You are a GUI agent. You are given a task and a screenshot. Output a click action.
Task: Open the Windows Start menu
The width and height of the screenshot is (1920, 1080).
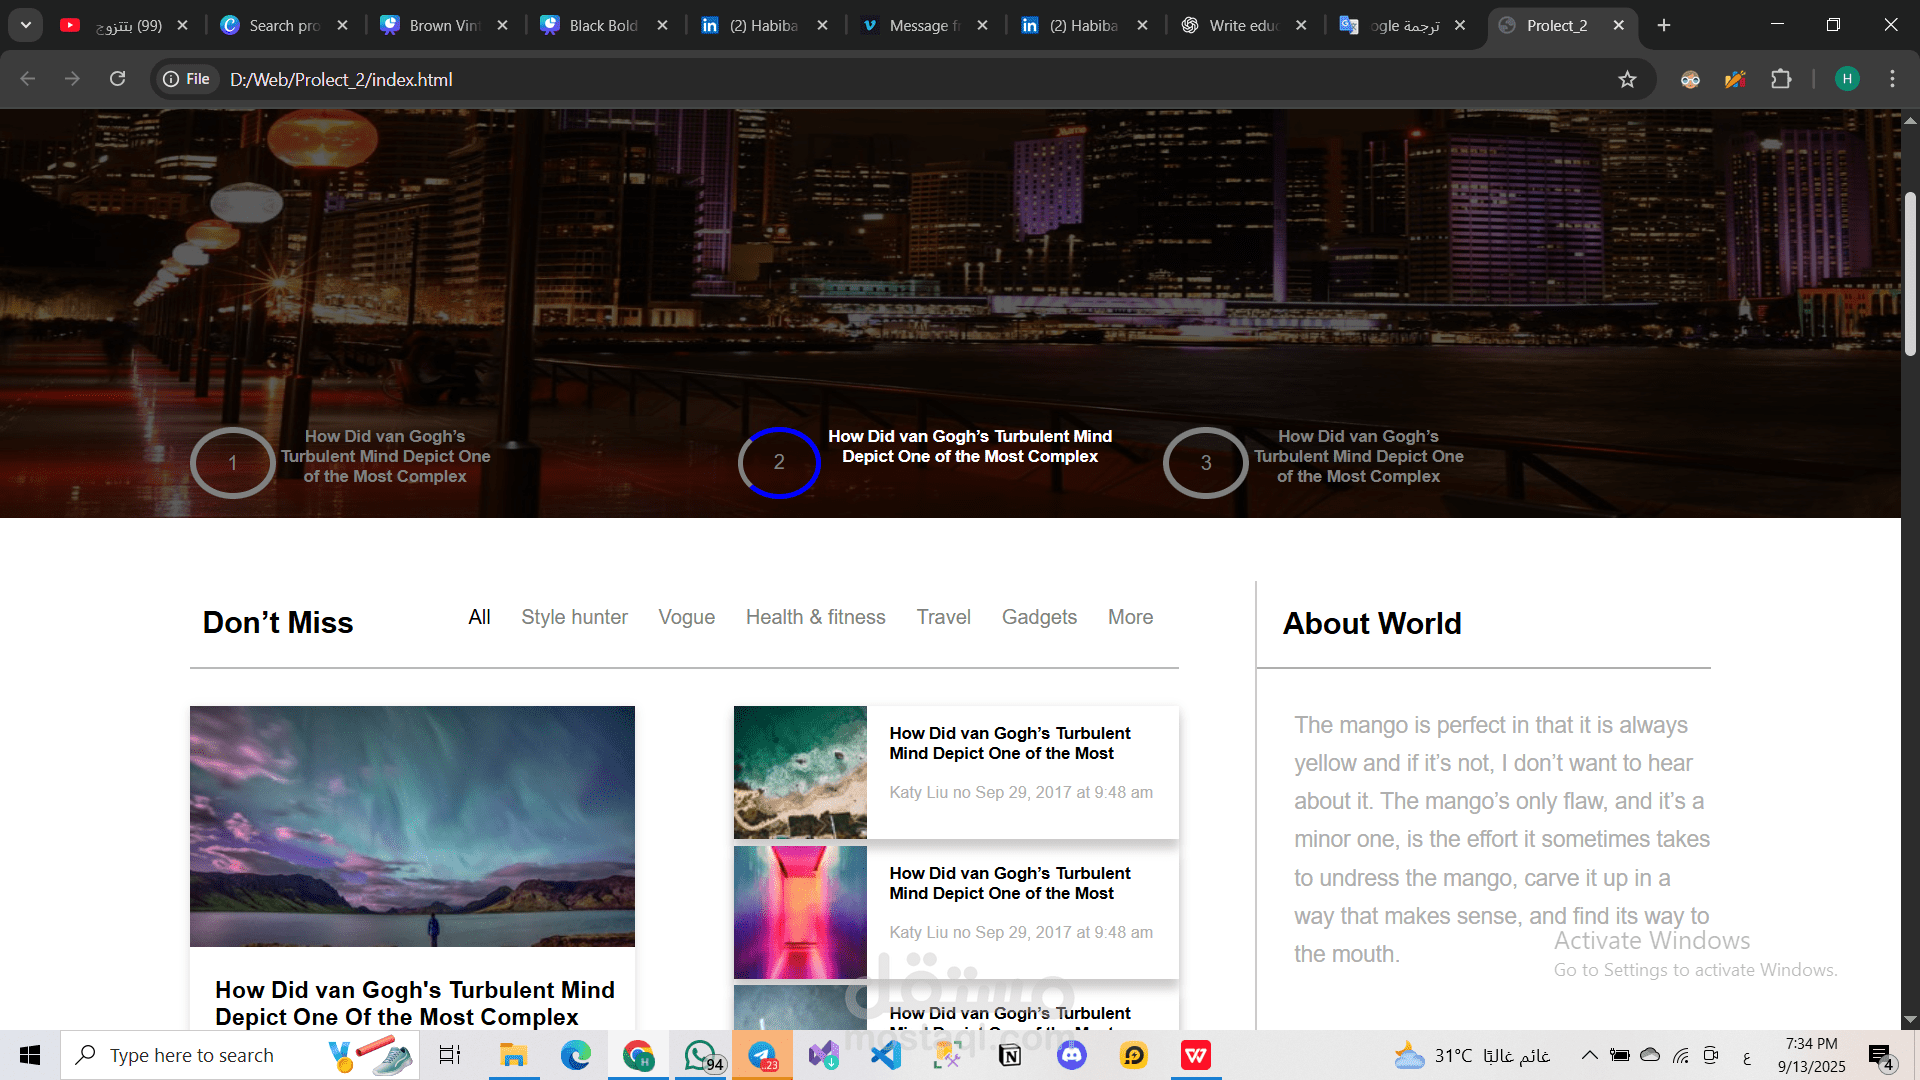coord(30,1055)
